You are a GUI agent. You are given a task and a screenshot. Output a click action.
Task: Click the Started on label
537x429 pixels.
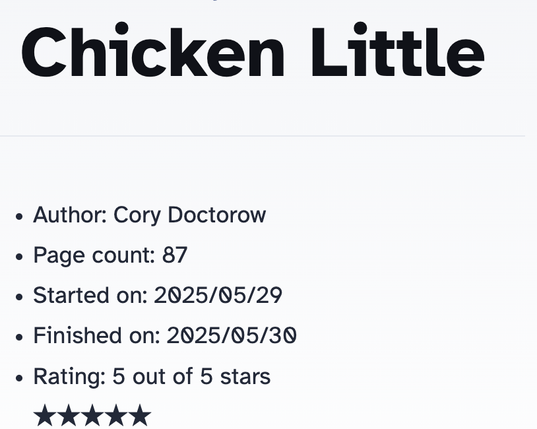coord(90,295)
